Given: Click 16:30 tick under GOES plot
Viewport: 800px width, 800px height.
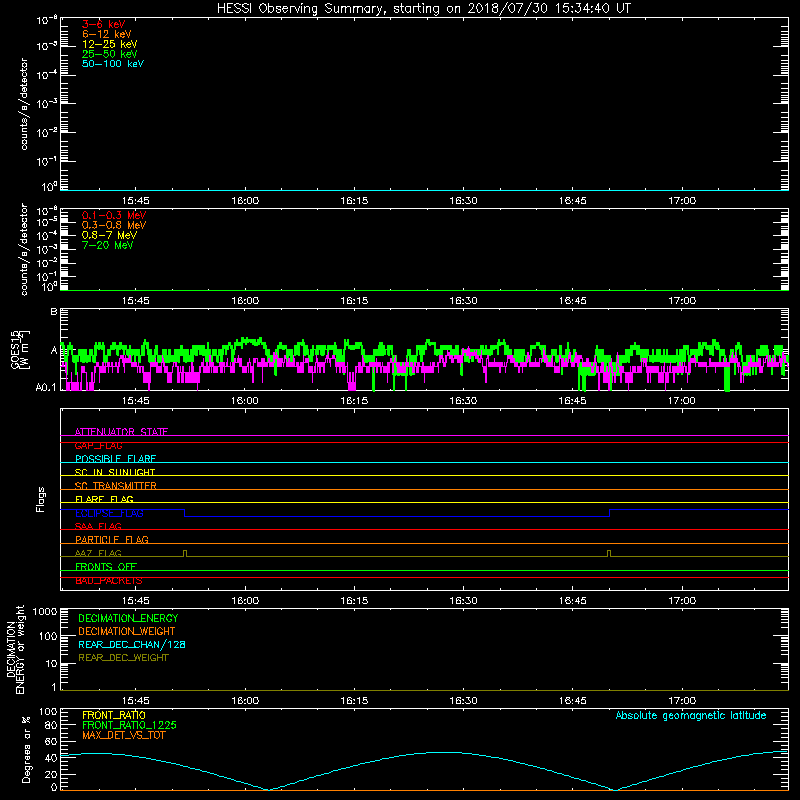Looking at the screenshot, I should point(463,401).
